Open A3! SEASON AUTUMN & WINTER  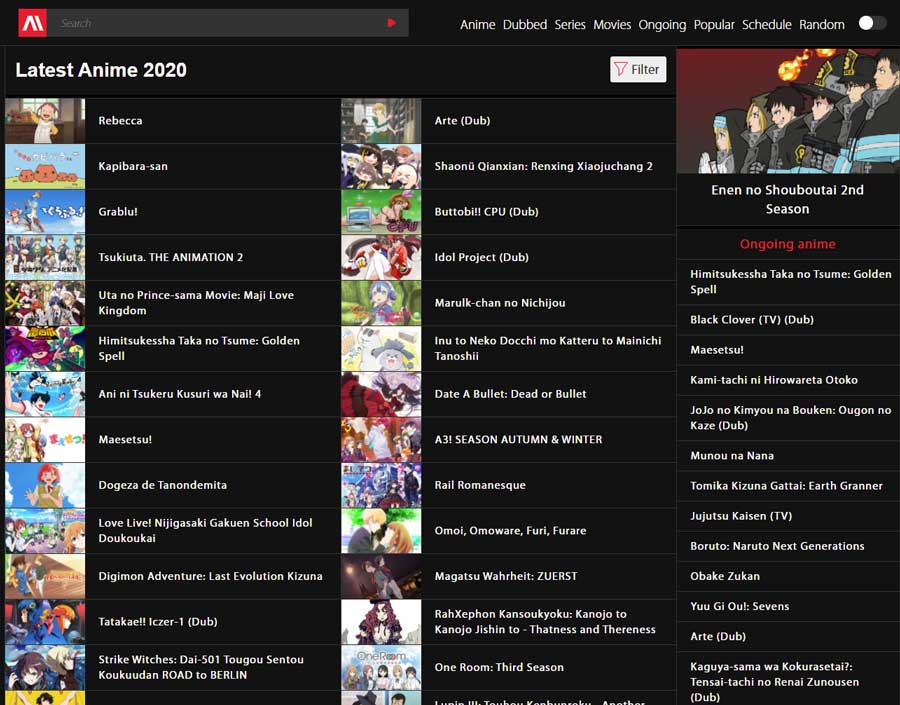(518, 439)
